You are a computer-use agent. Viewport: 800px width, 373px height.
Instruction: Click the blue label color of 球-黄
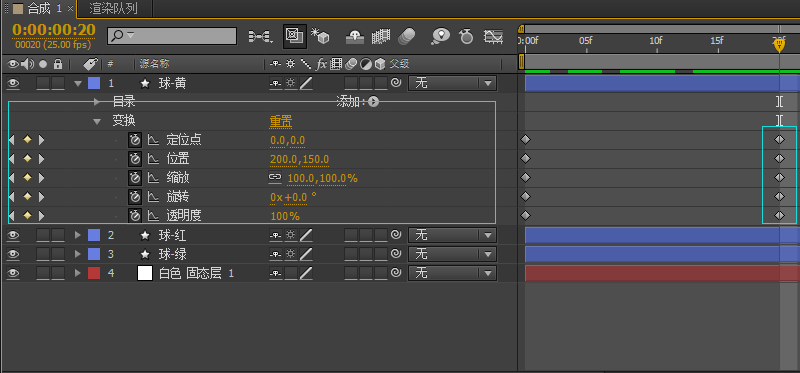click(94, 83)
